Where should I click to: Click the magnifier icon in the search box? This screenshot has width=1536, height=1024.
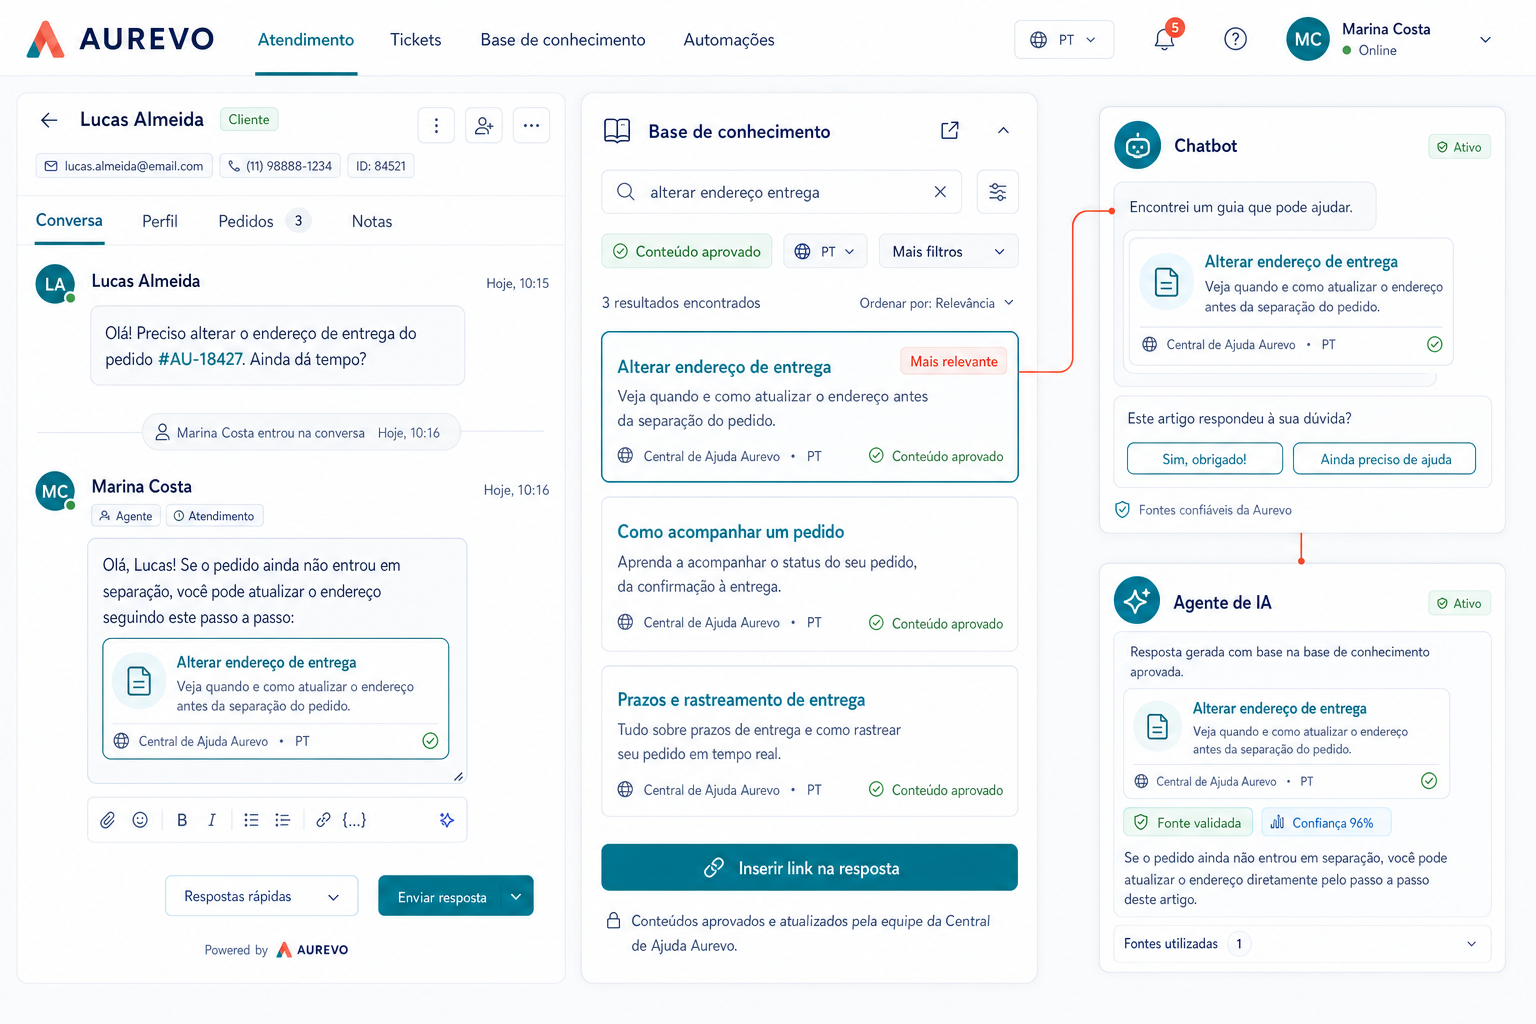(626, 192)
